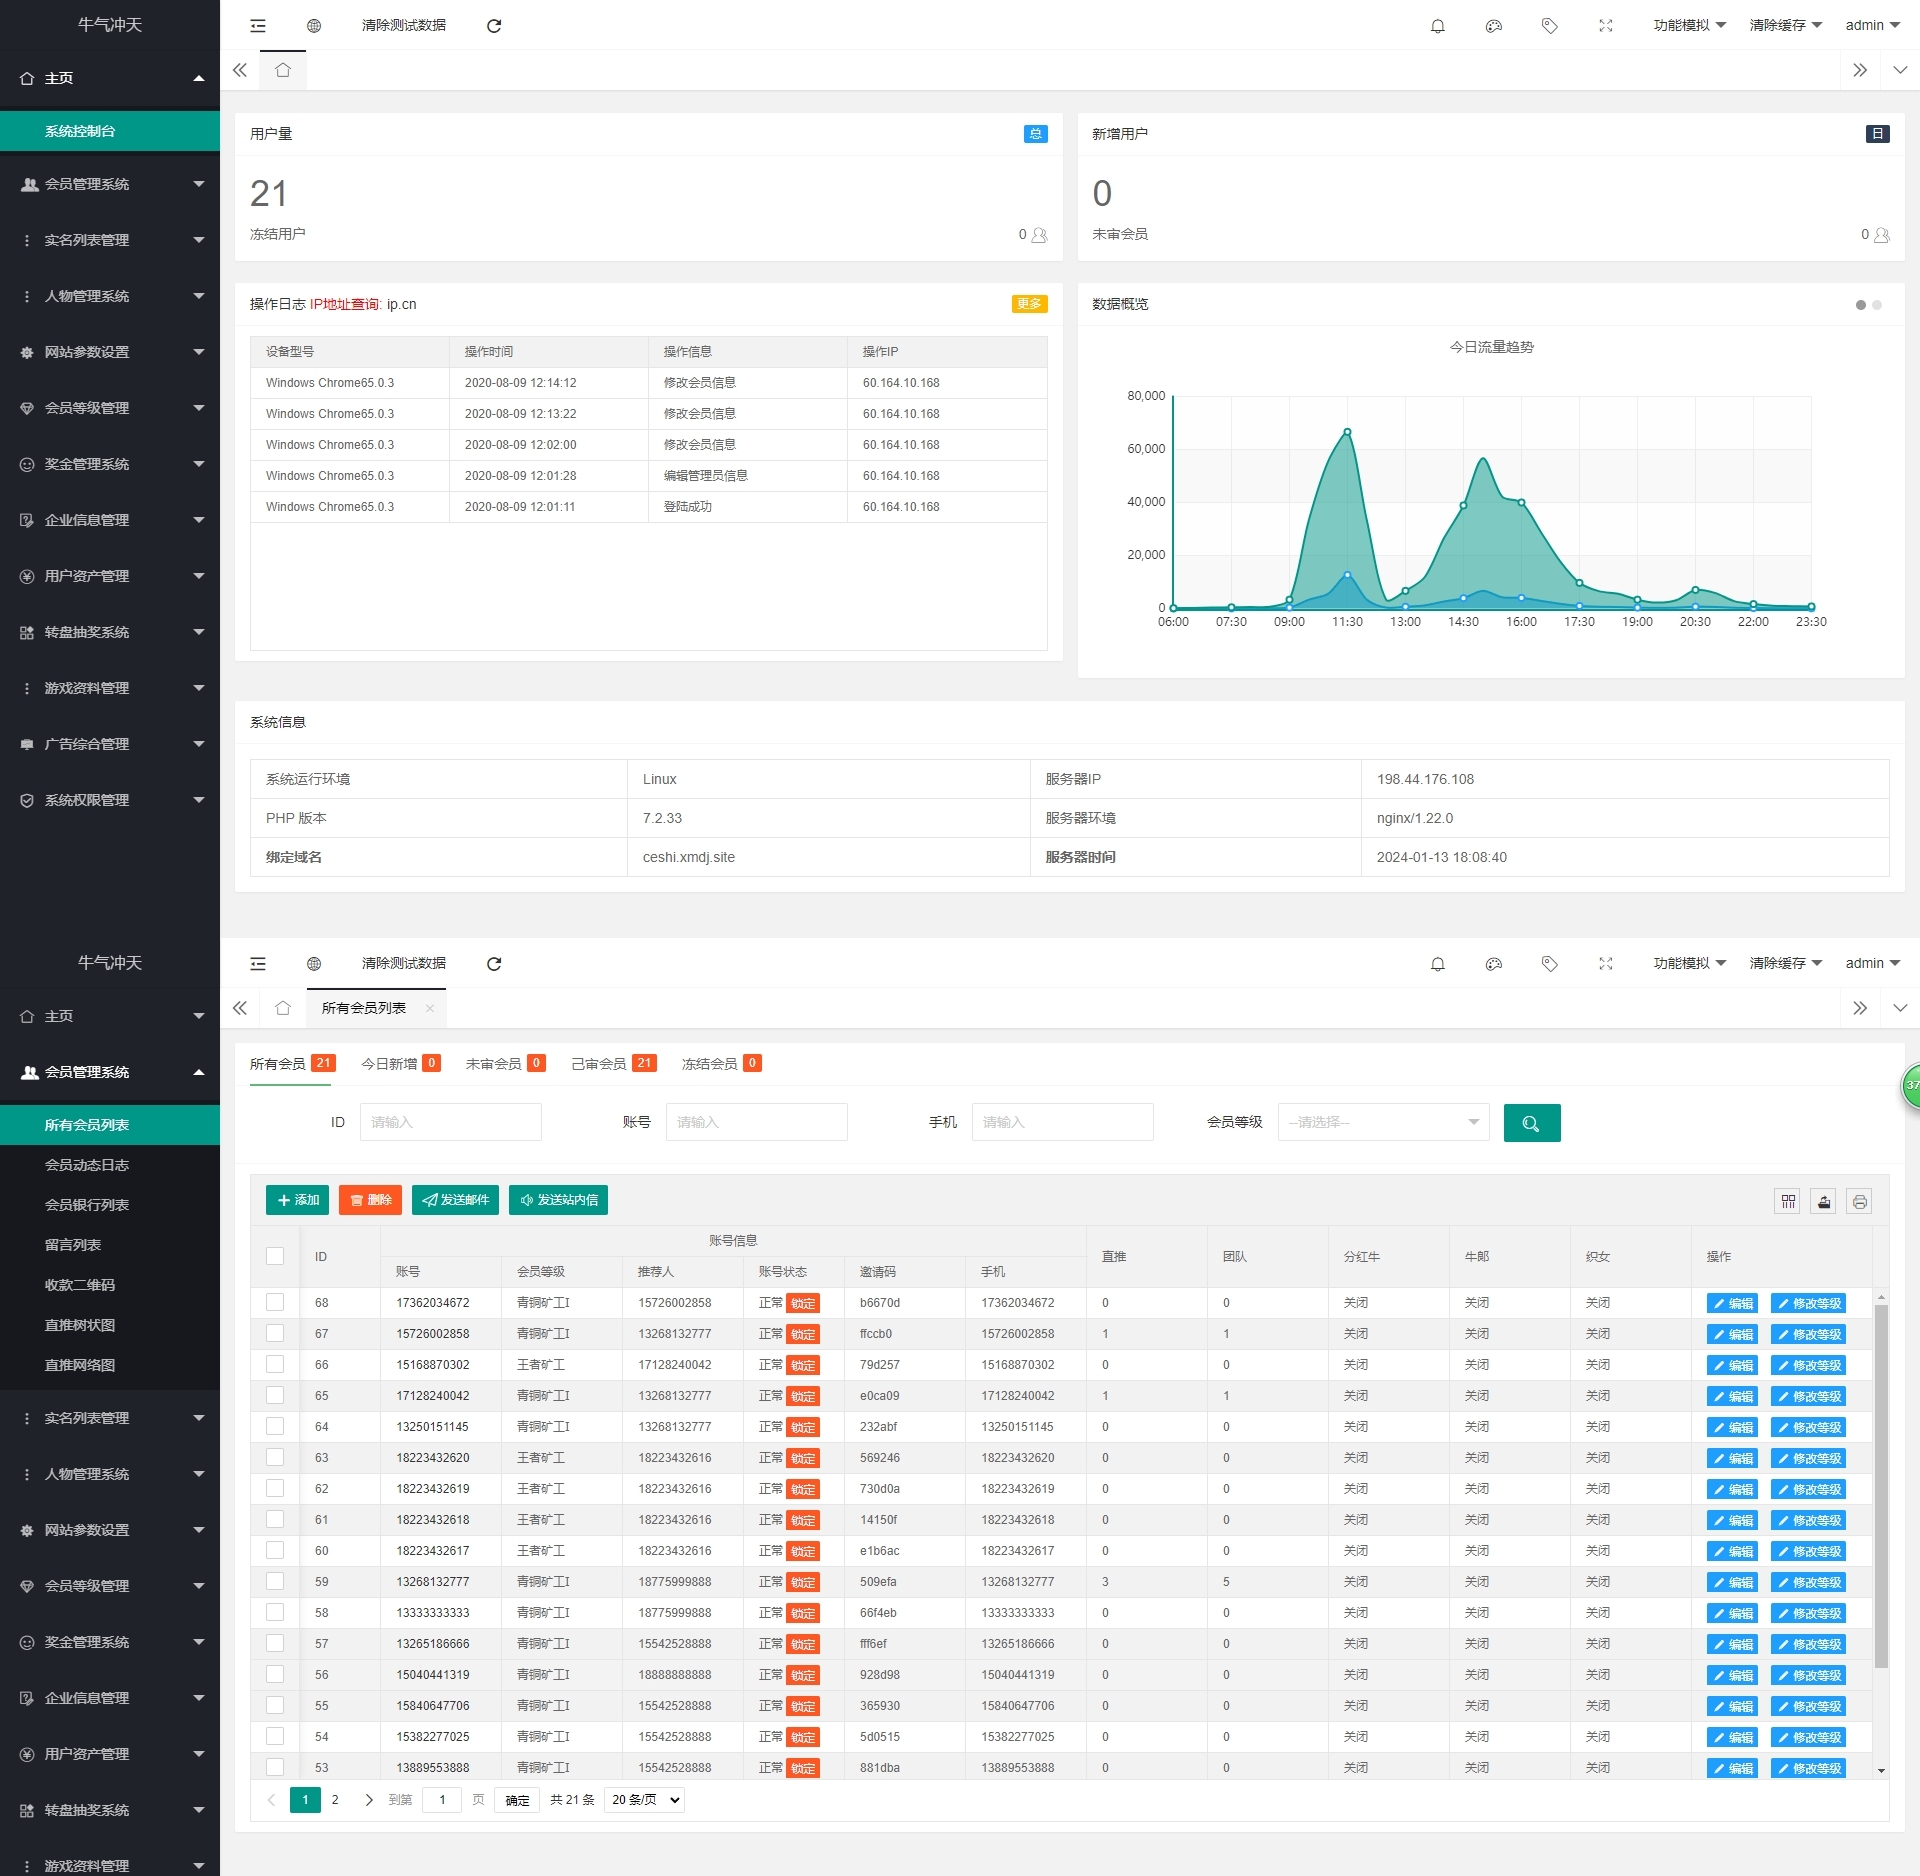This screenshot has height=1876, width=1920.
Task: Switch to the 今日新增 tab
Action: 401,1064
